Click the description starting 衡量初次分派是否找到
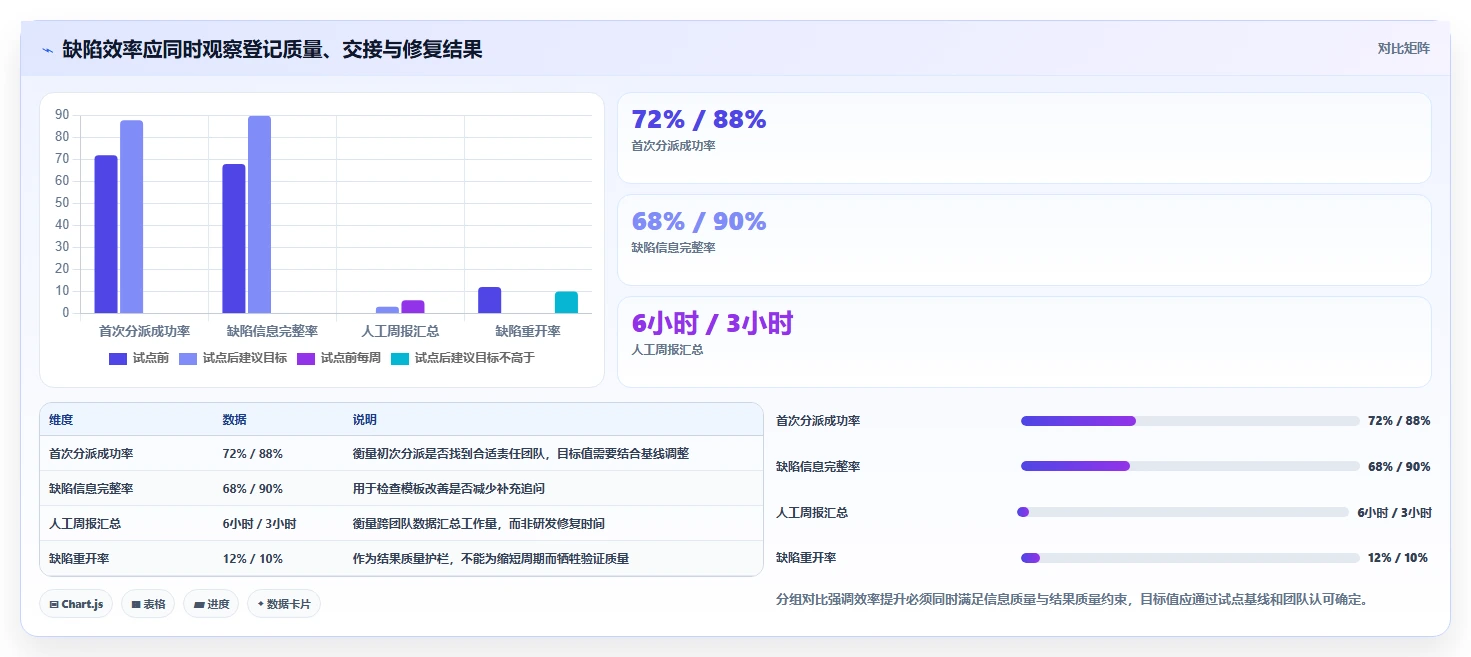 [521, 454]
